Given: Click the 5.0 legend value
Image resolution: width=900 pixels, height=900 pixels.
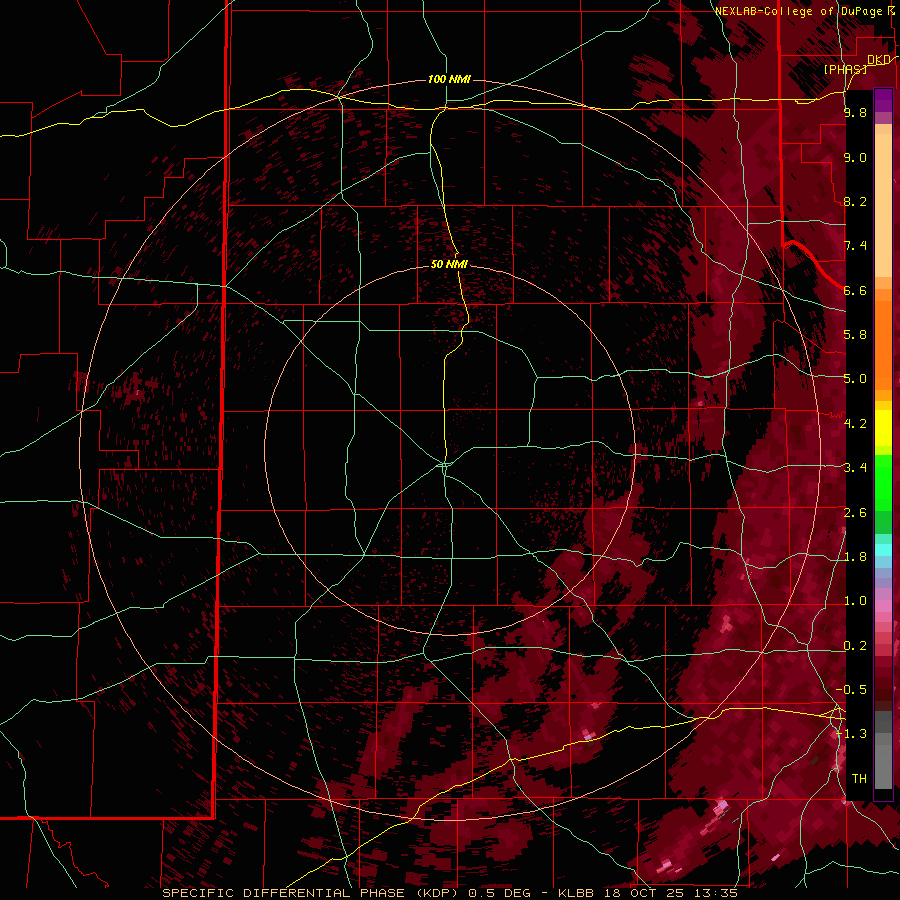Looking at the screenshot, I should pyautogui.click(x=855, y=379).
